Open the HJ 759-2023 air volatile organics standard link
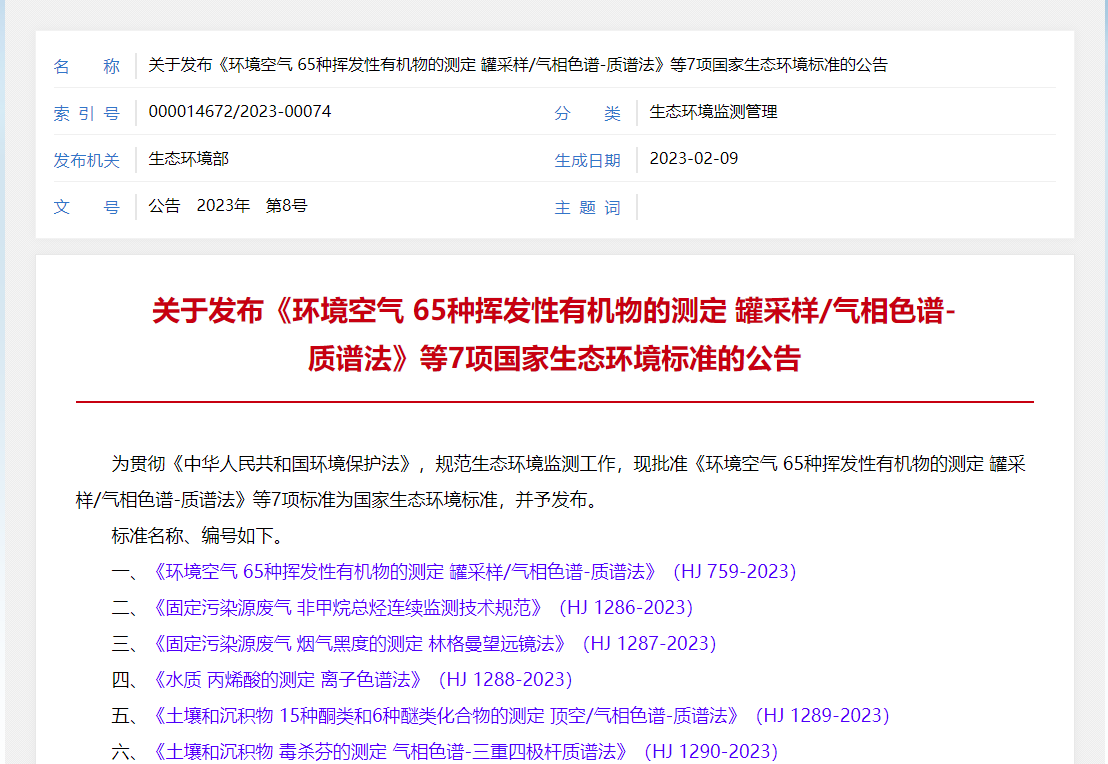 click(472, 572)
